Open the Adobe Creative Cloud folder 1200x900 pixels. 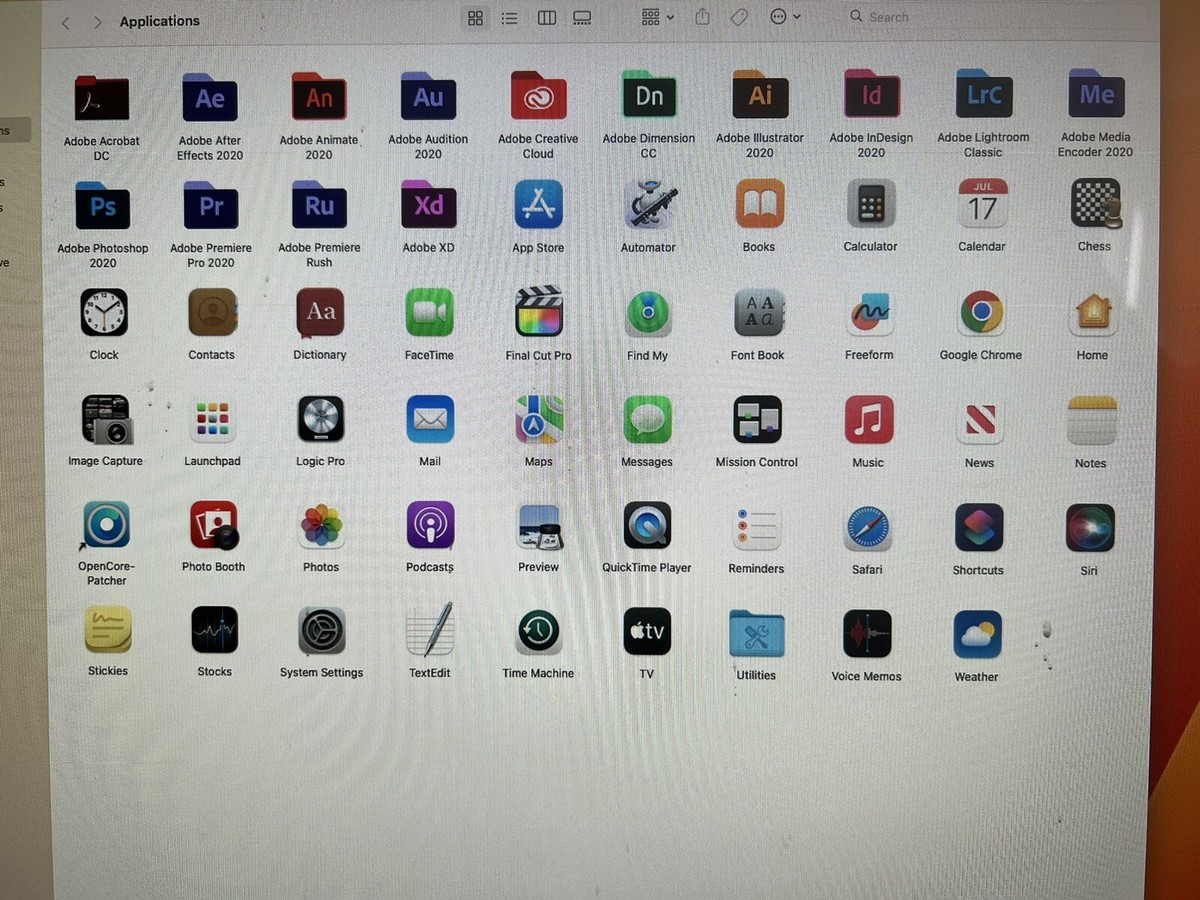coord(538,96)
